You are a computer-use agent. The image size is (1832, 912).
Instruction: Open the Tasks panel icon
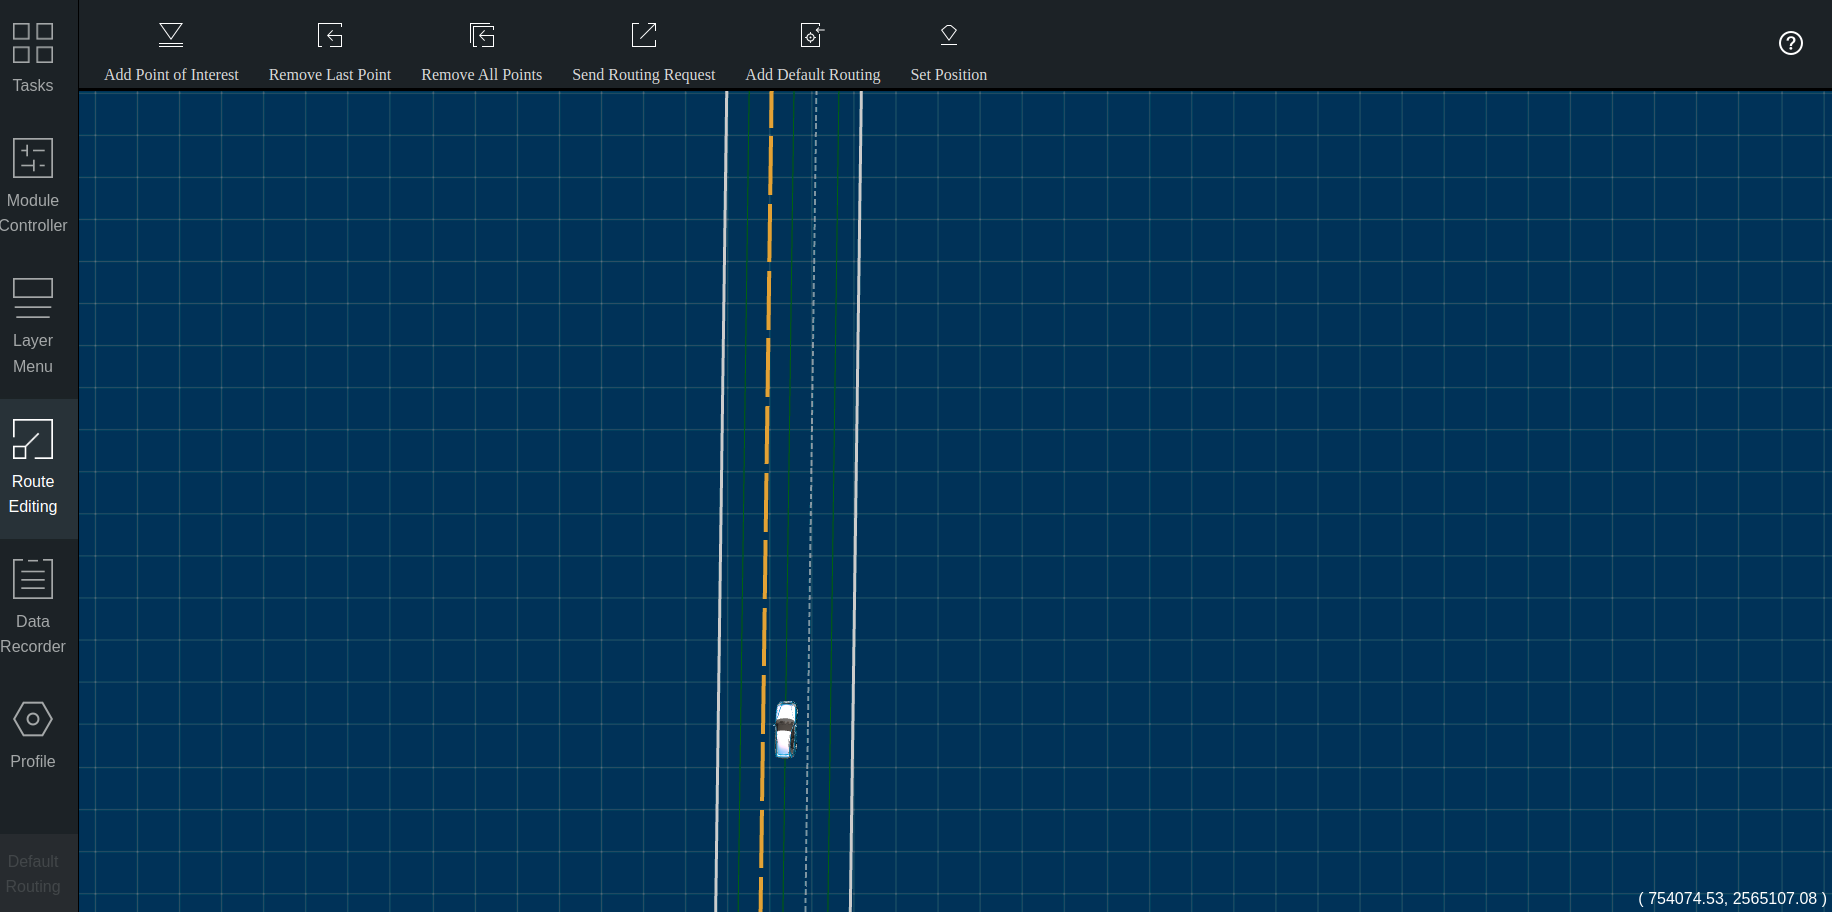click(33, 43)
